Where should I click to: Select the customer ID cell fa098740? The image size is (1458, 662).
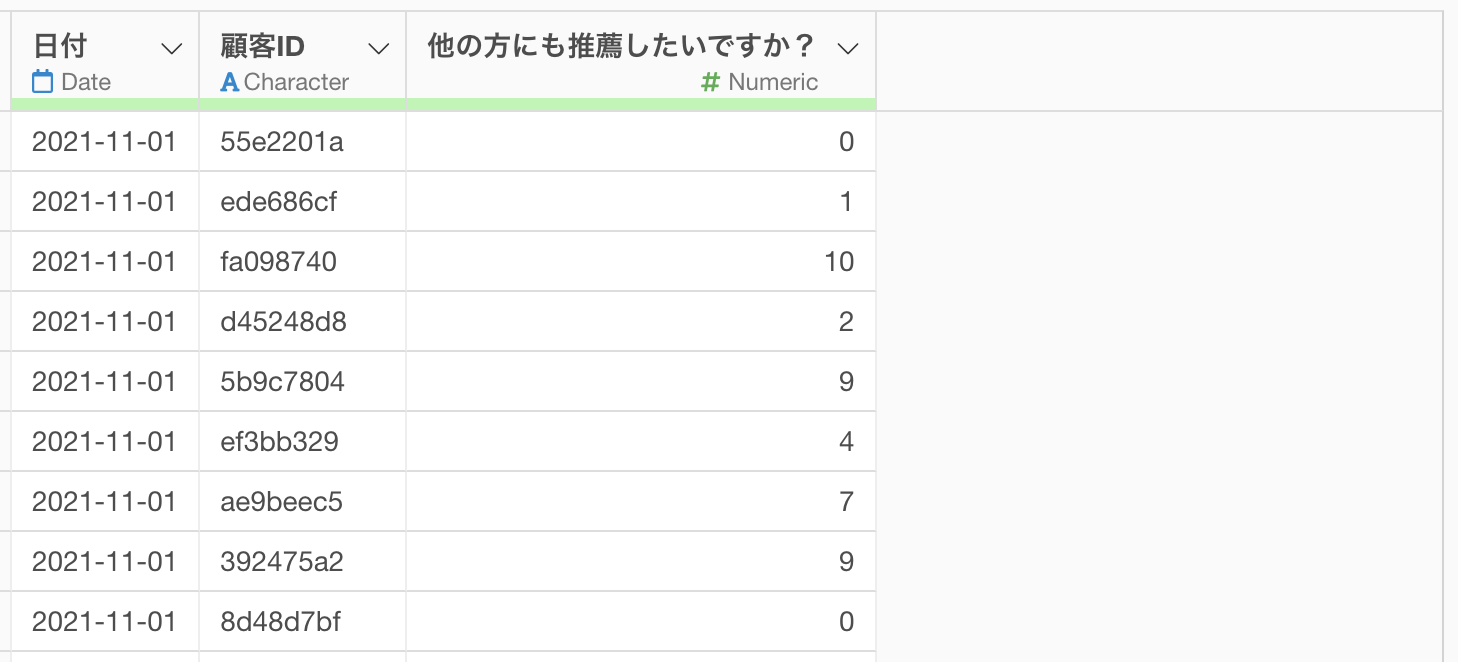303,262
